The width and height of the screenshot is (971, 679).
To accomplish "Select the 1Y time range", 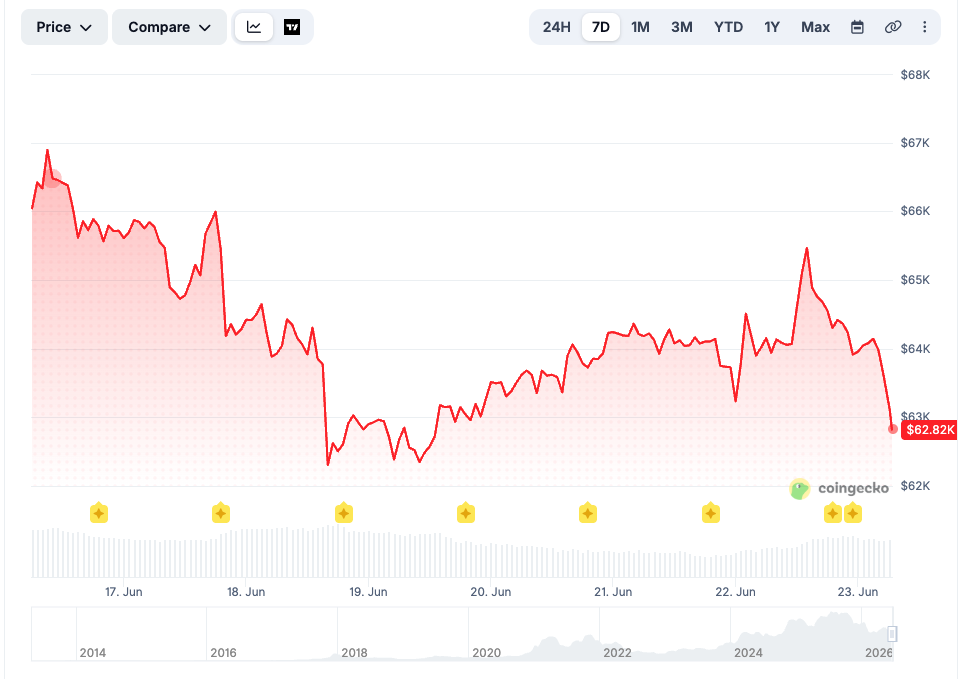I will click(772, 27).
